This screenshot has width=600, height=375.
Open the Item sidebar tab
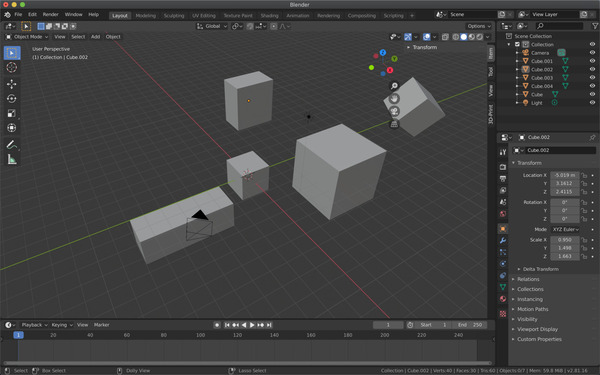(491, 53)
